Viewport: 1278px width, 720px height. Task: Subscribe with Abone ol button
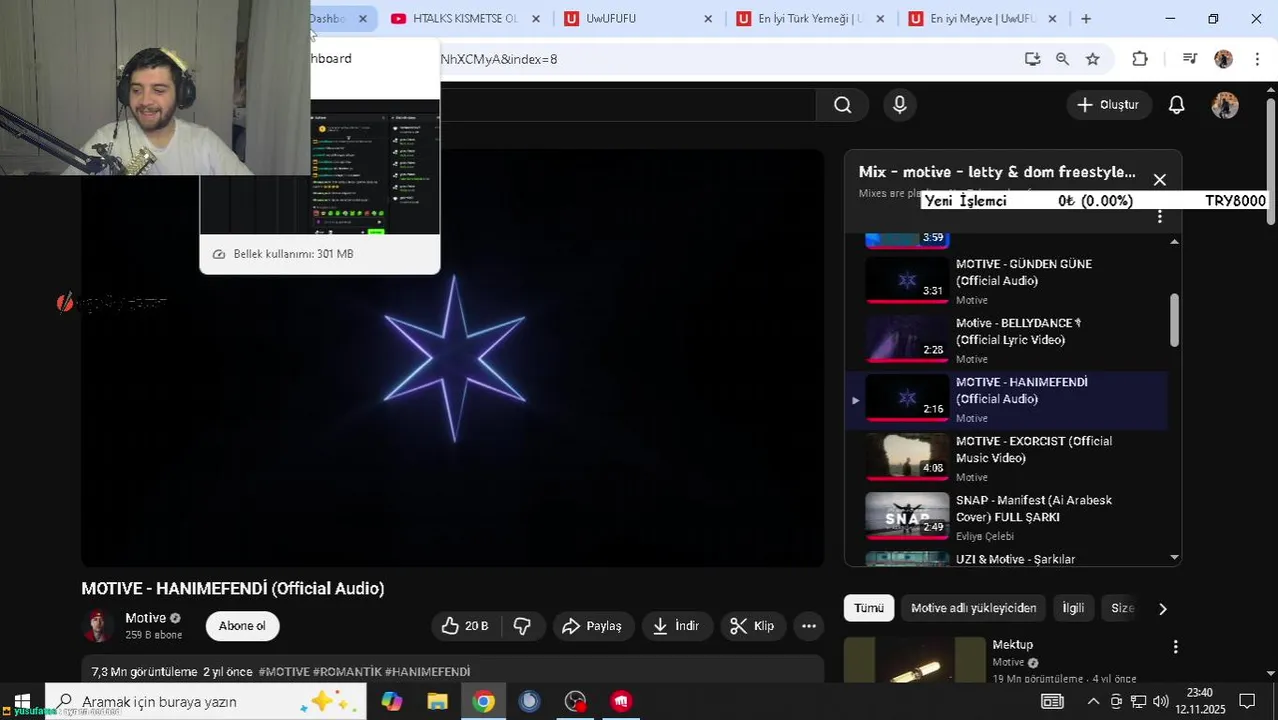tap(242, 626)
